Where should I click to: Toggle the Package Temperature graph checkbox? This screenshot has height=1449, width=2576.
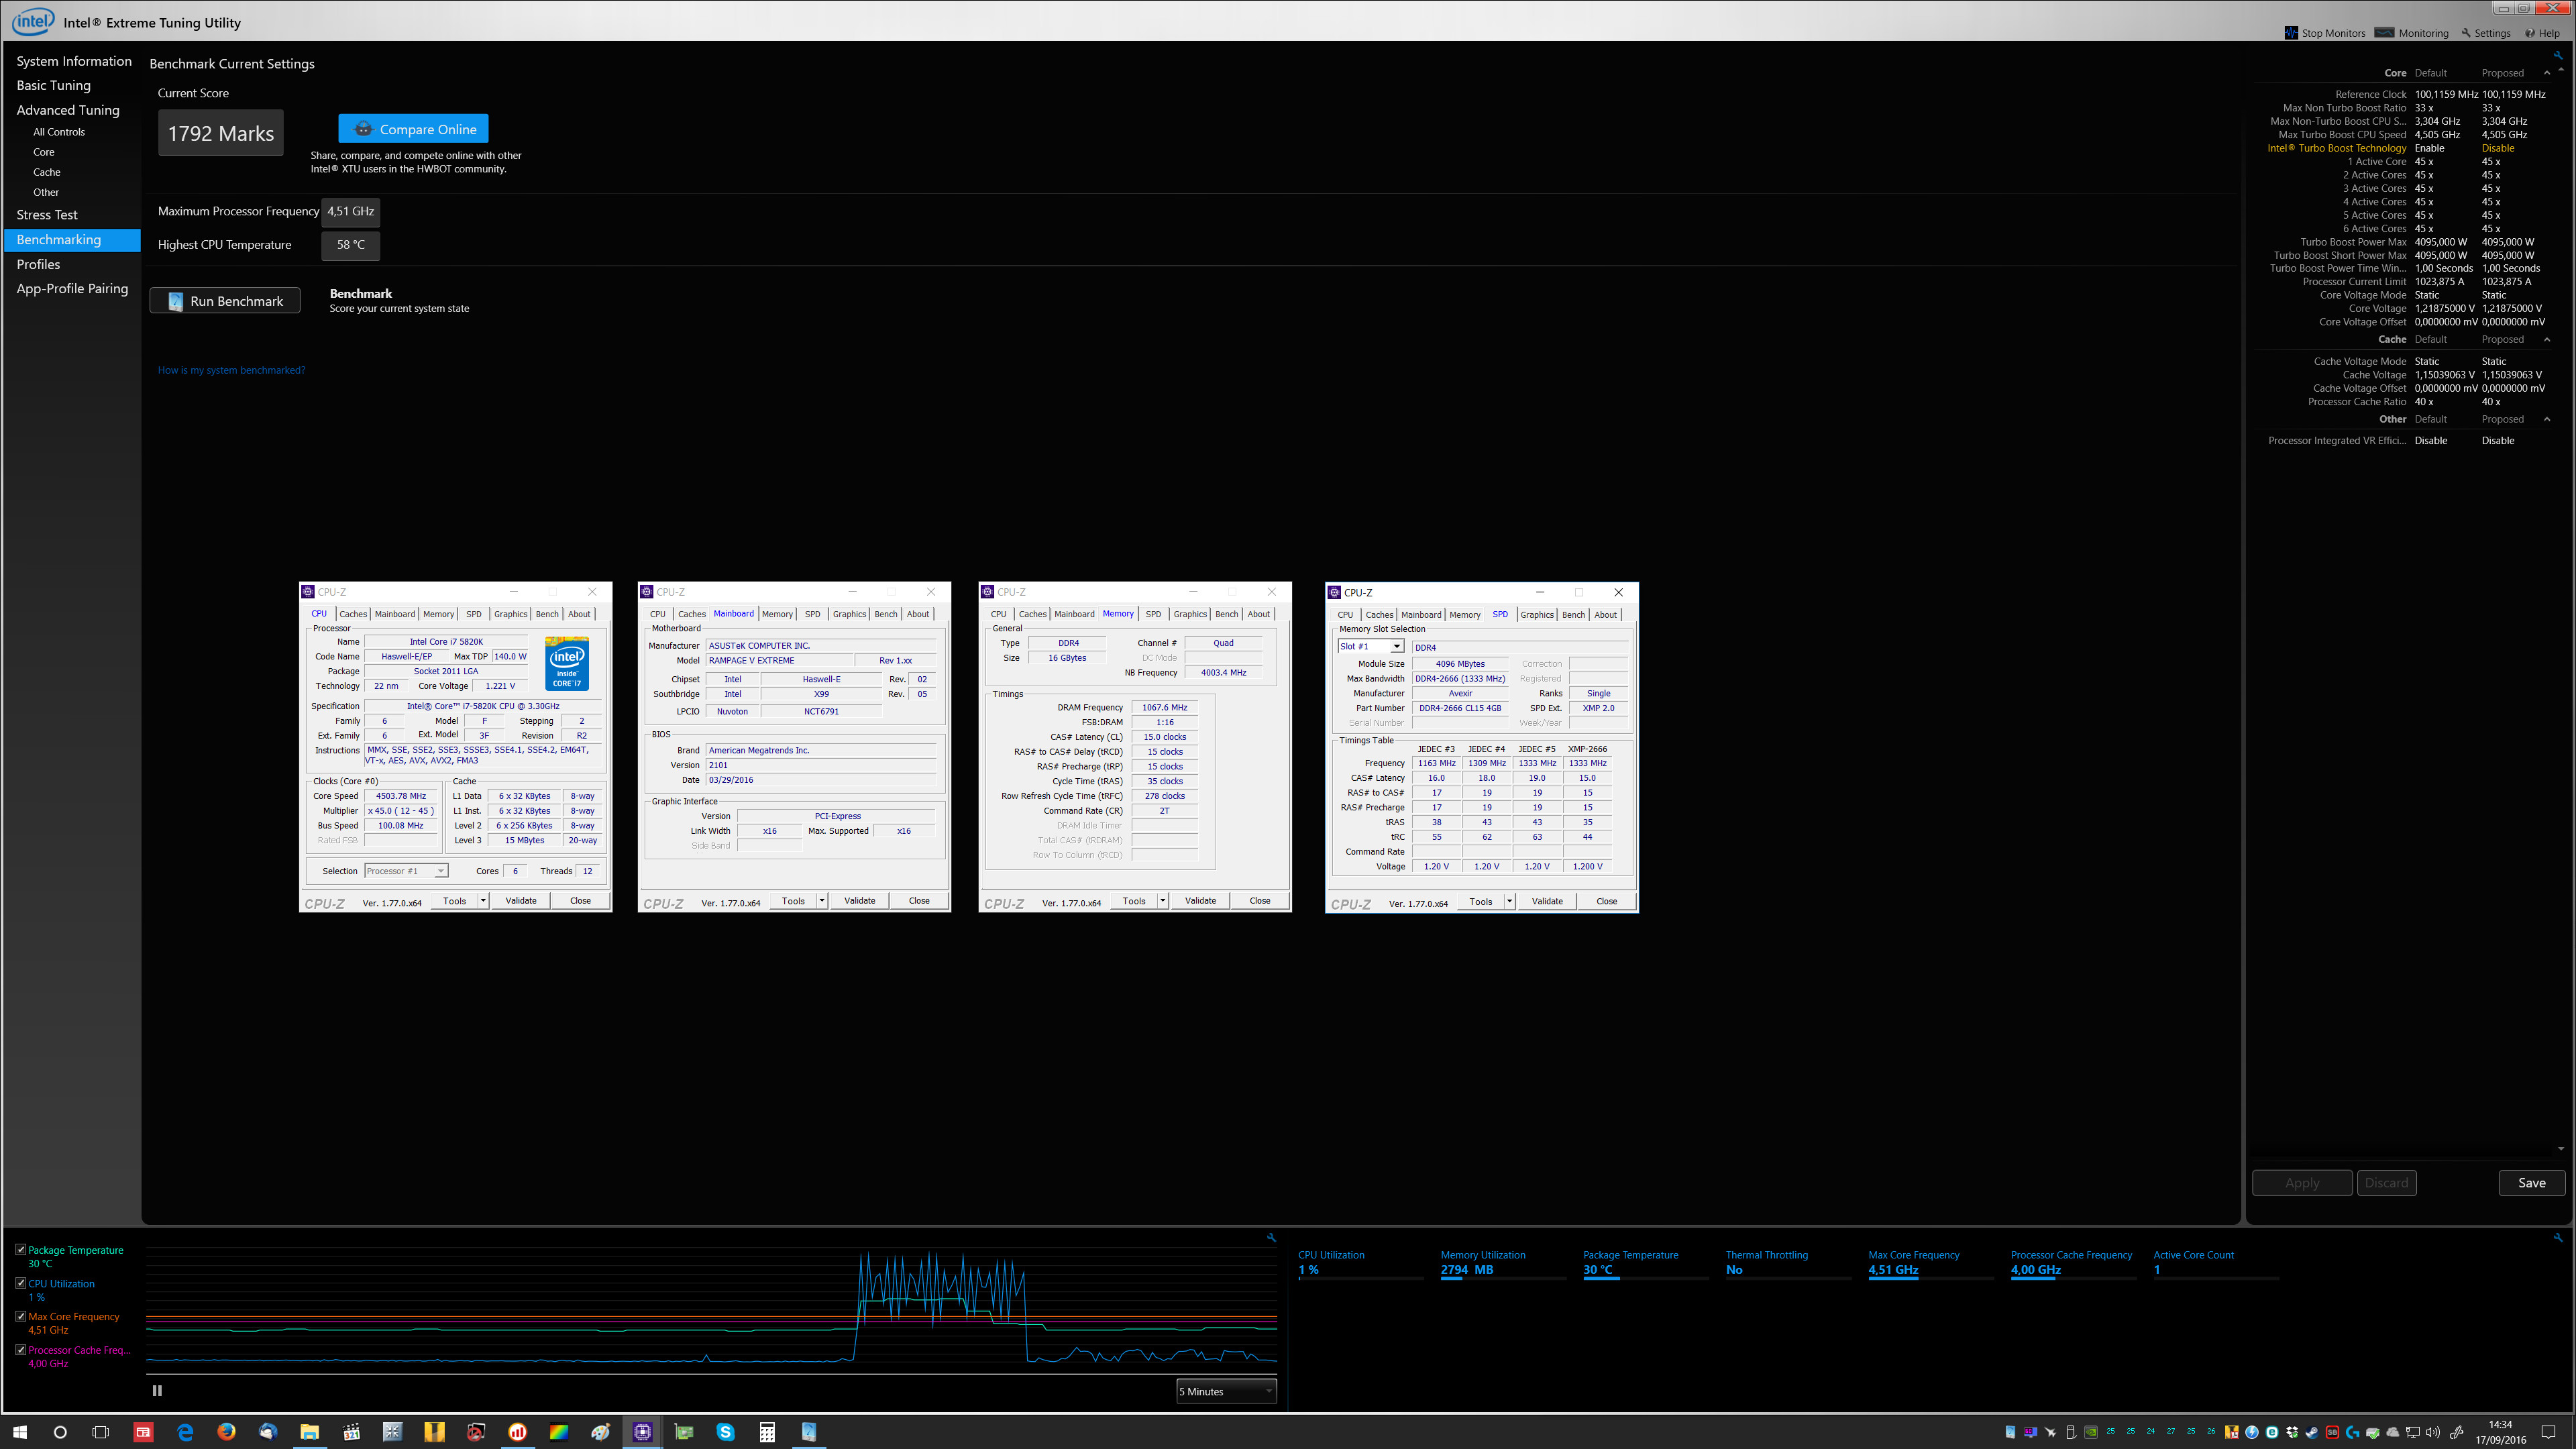pyautogui.click(x=21, y=1249)
